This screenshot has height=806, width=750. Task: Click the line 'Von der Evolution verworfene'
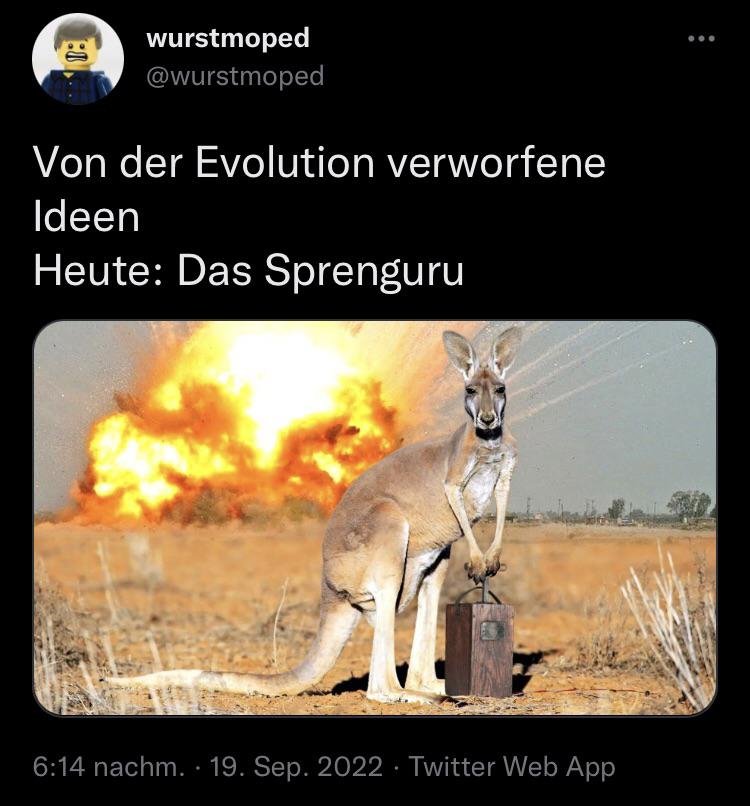point(319,163)
